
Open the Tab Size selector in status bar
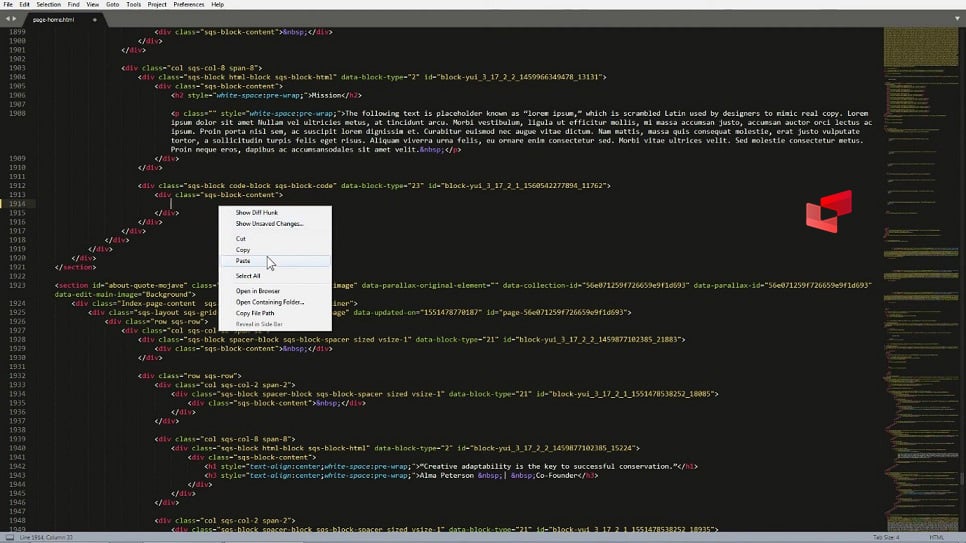tap(885, 537)
